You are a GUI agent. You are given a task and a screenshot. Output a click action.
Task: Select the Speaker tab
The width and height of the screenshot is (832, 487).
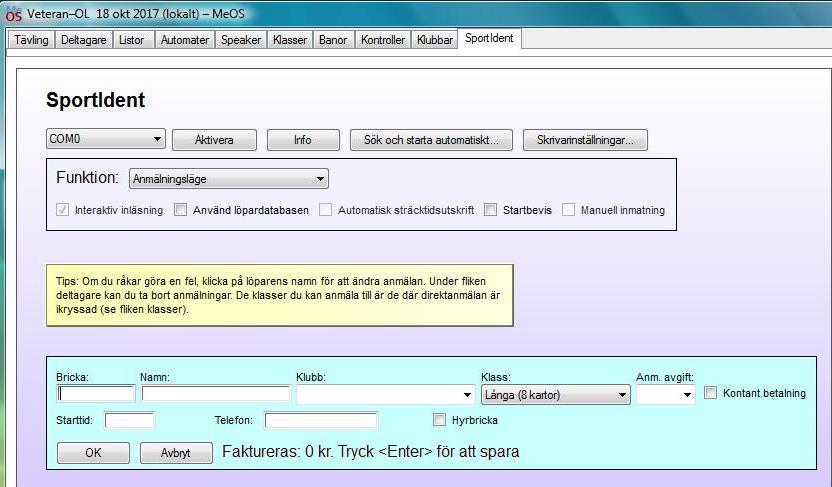[x=241, y=40]
